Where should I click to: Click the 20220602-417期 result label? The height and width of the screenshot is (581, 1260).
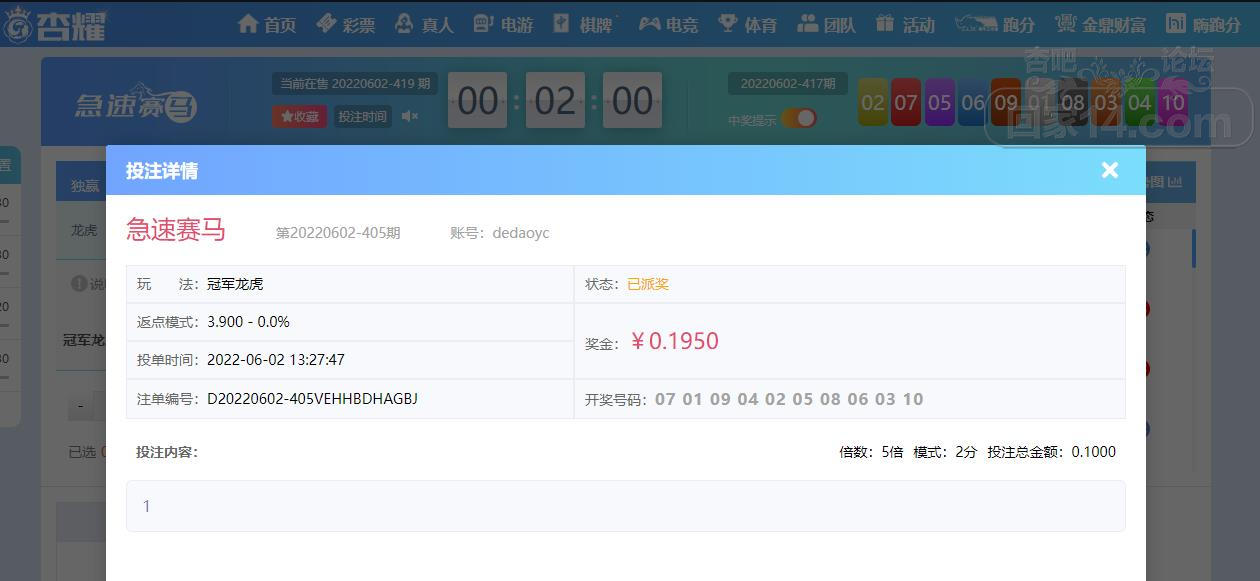tap(788, 84)
